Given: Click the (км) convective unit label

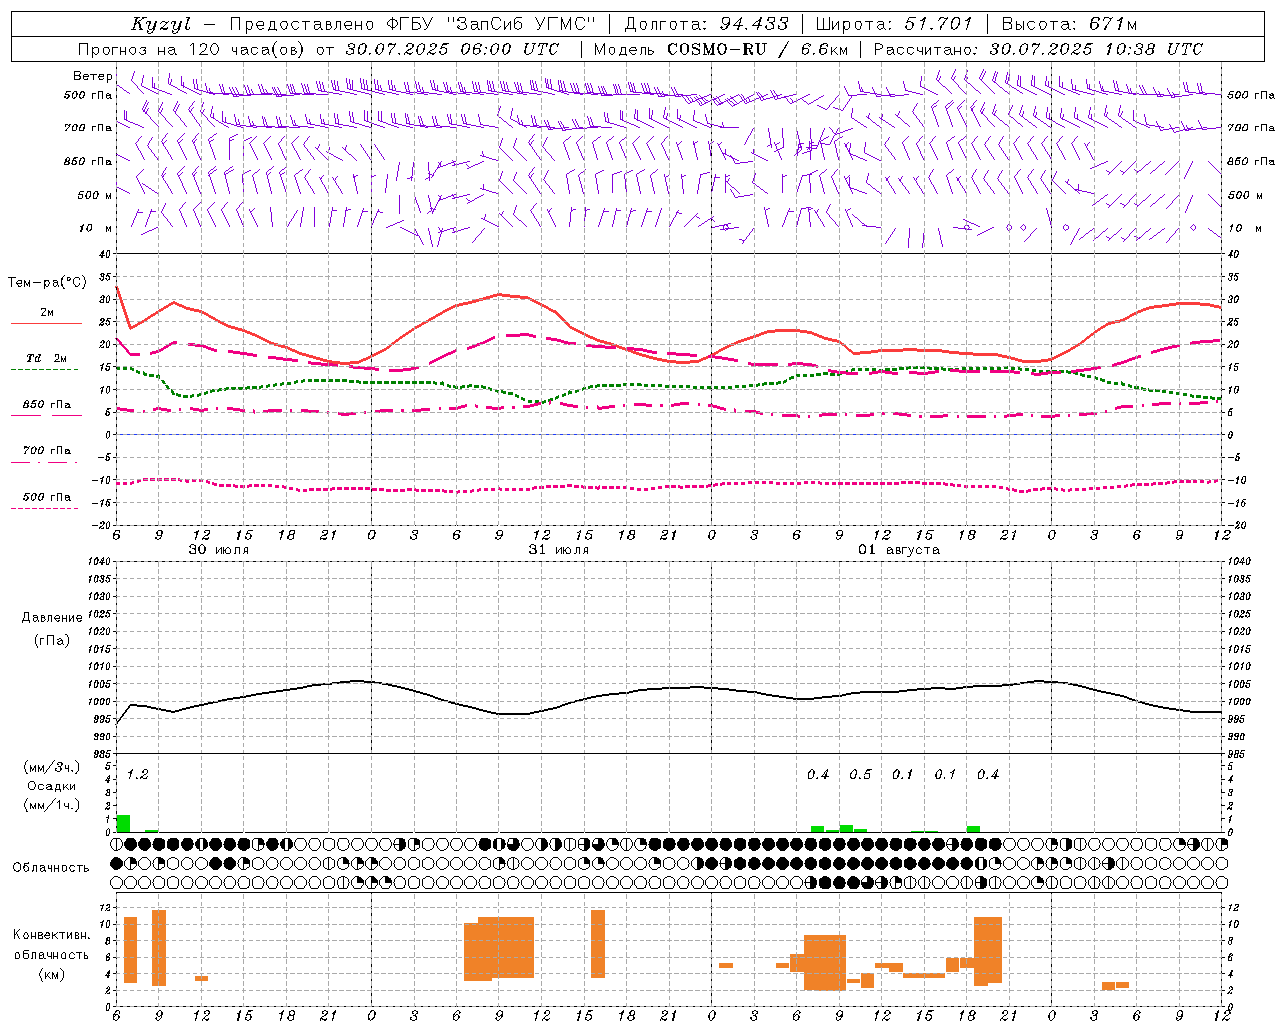Looking at the screenshot, I should [x=52, y=974].
